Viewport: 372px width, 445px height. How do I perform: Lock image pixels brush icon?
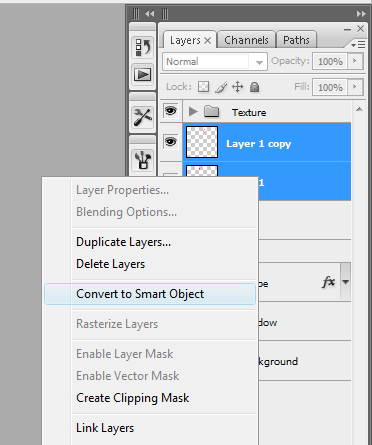click(x=221, y=87)
